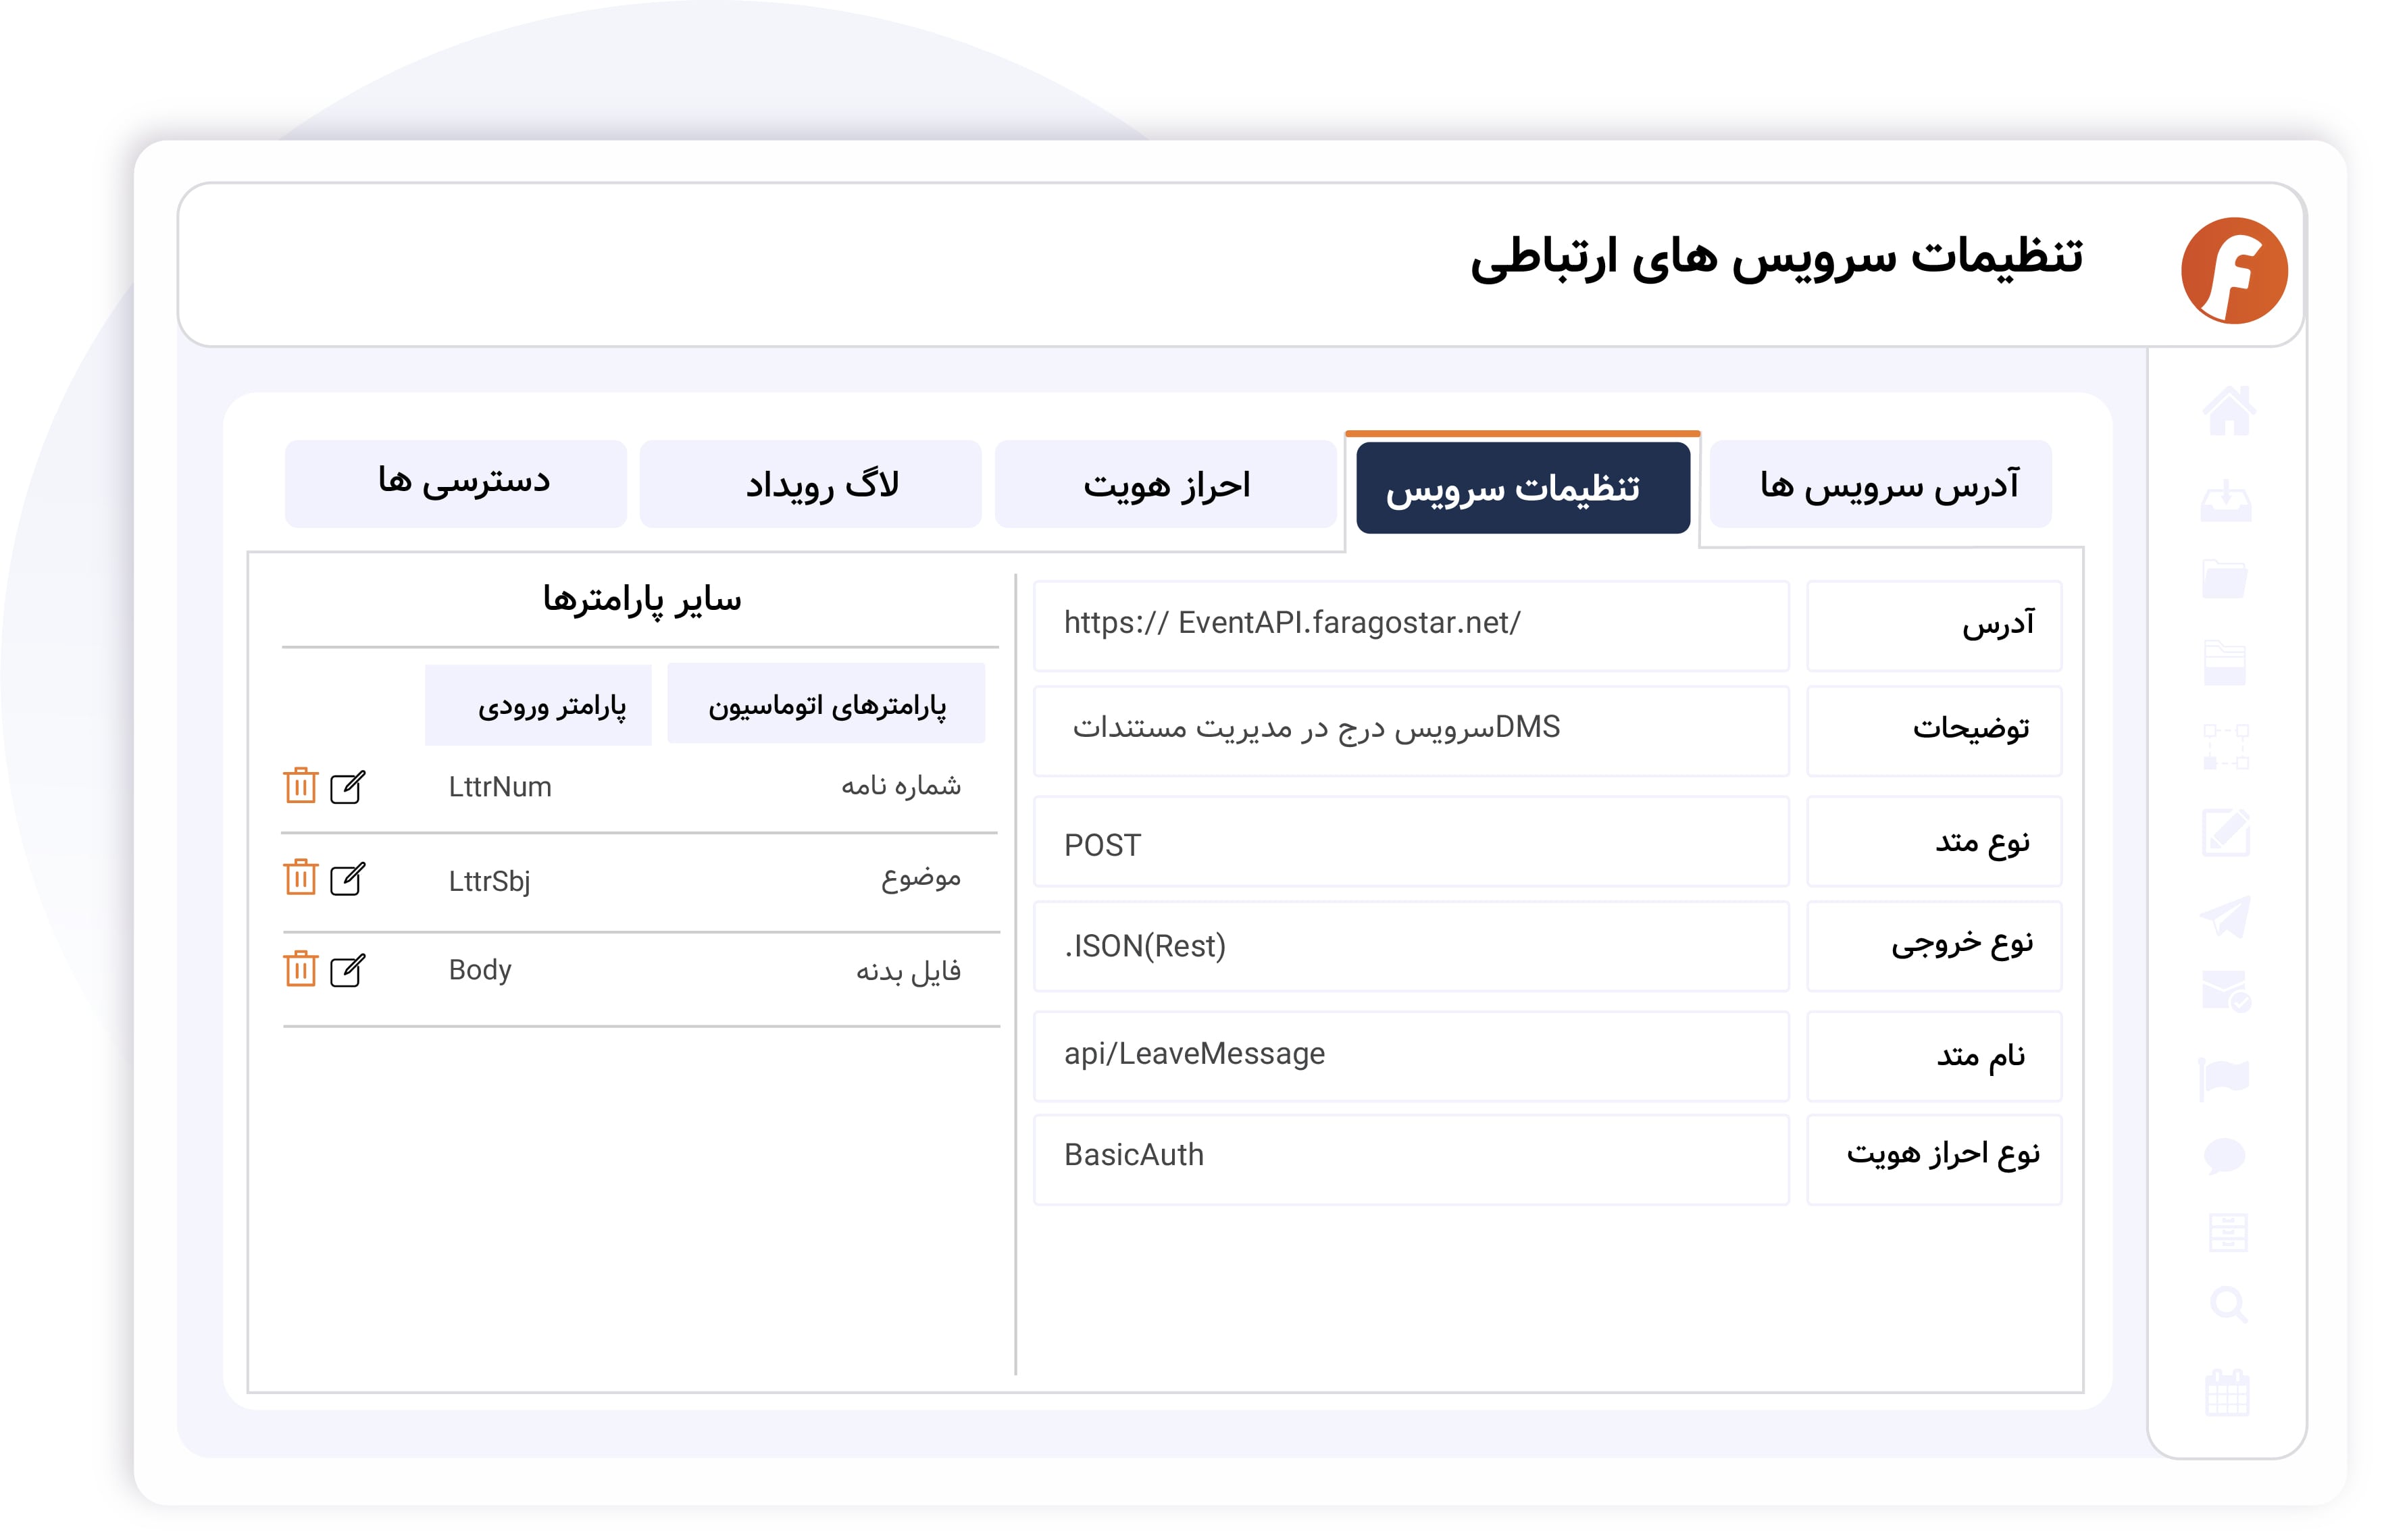Open the chat bubble icon in the sidebar
The width and height of the screenshot is (2382, 1540).
pyautogui.click(x=2226, y=1156)
